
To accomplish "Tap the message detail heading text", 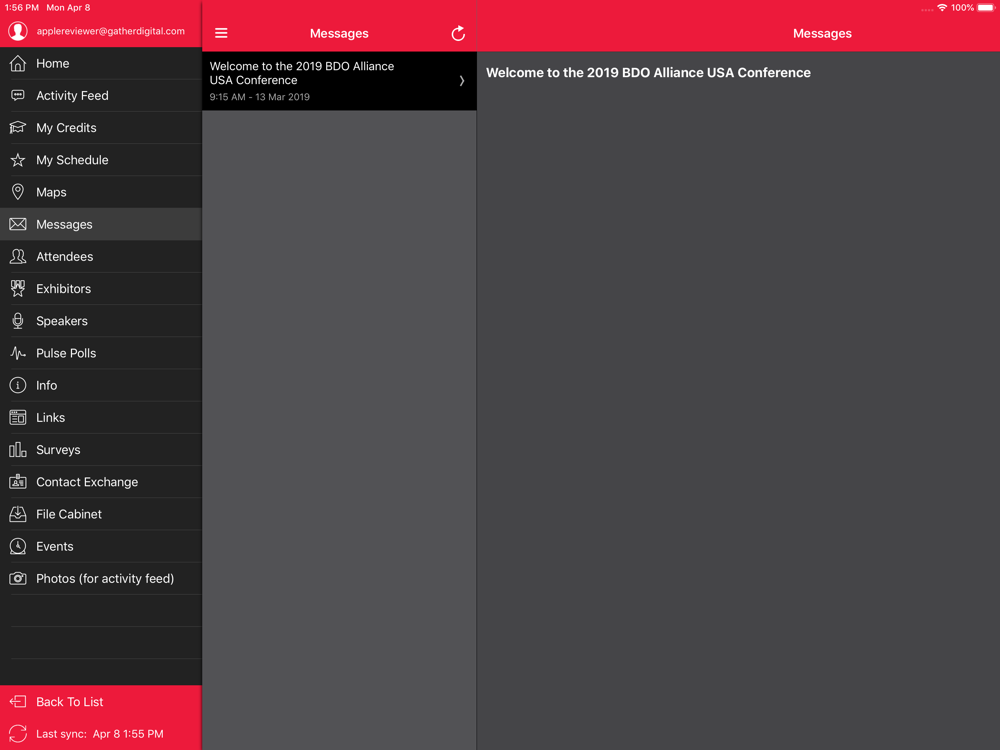I will point(648,73).
